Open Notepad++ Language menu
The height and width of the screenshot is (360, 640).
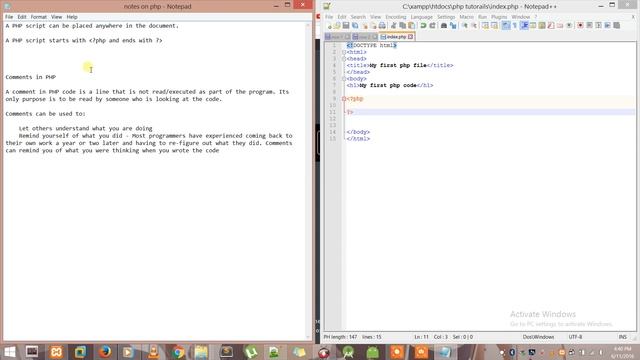422,17
